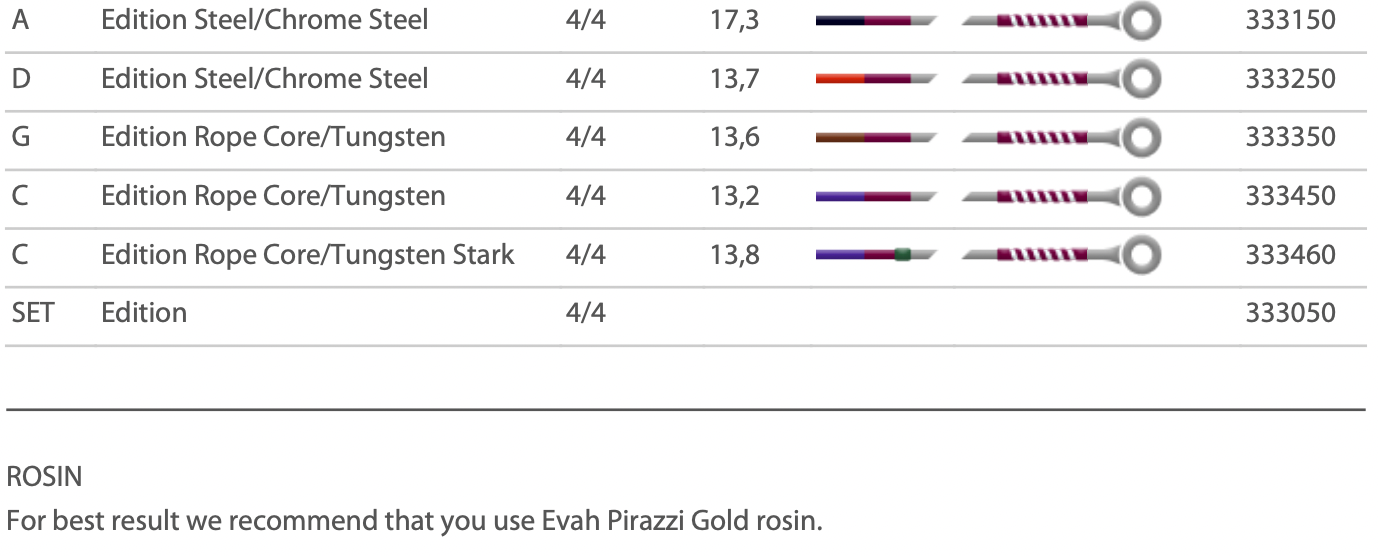Screen dimensions: 1378x556
Task: Click the red-and-magenta string color image in the D row
Action: point(875,78)
